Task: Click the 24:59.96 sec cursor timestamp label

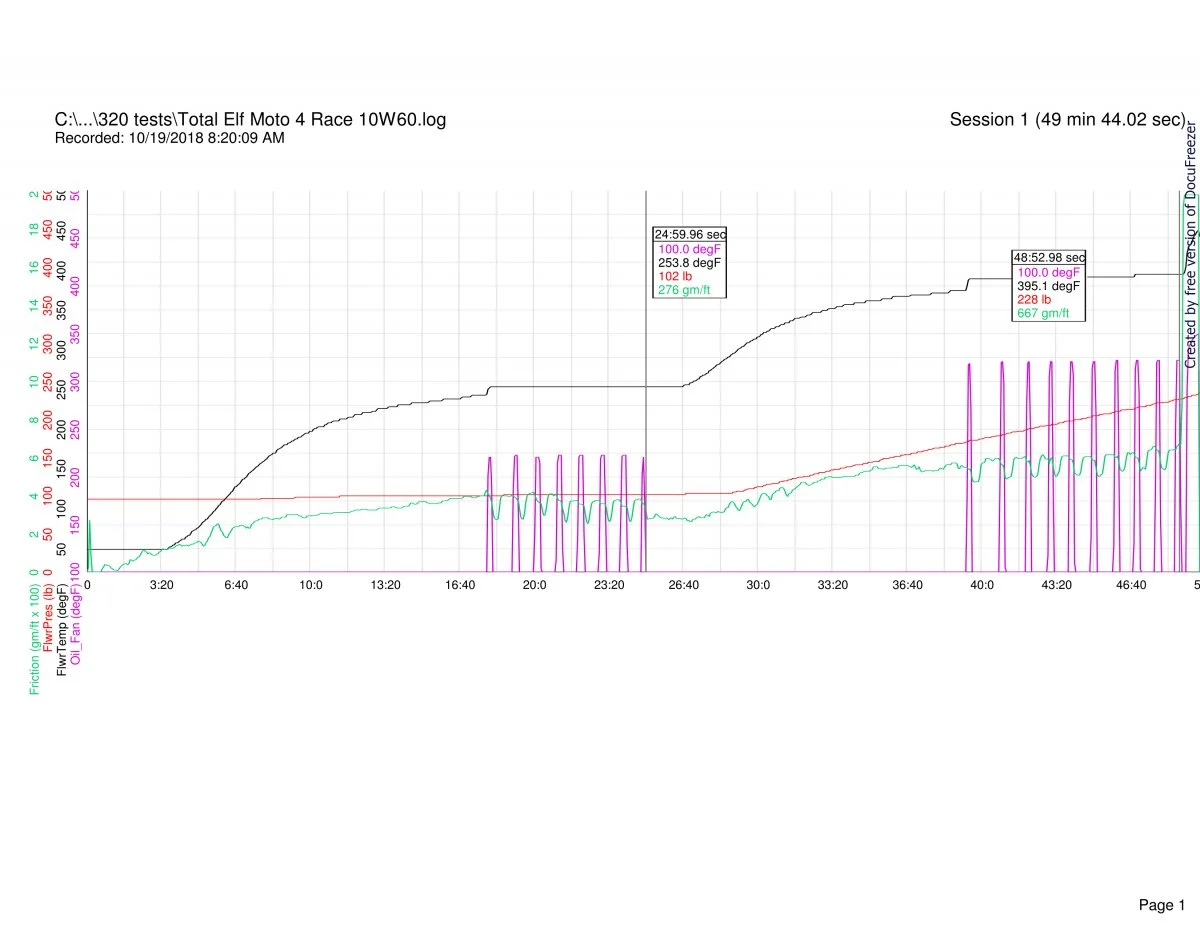Action: [690, 234]
